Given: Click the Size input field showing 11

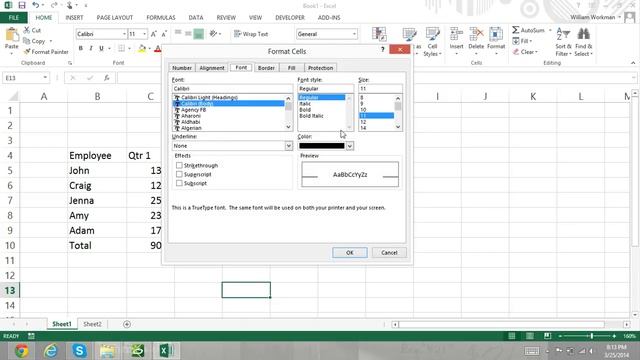Looking at the screenshot, I should pos(380,89).
